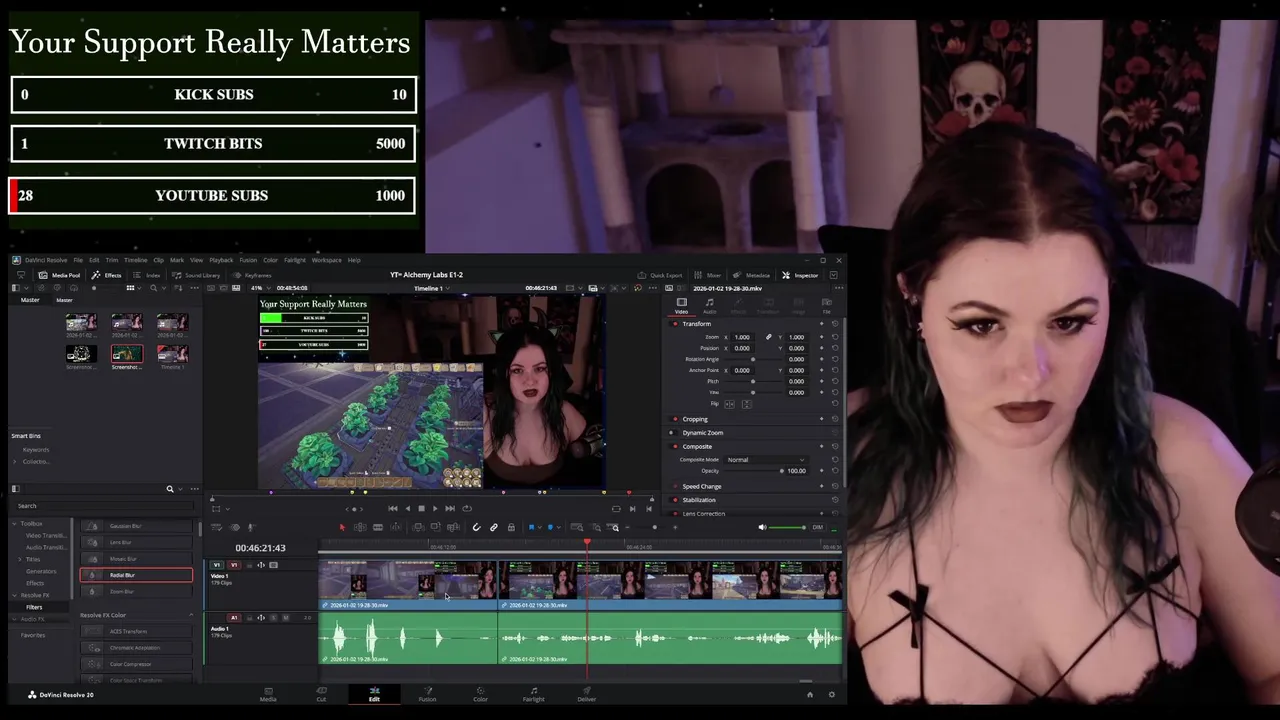Expand the Toolbox tree in Effects
This screenshot has width=1280, height=720.
15,523
